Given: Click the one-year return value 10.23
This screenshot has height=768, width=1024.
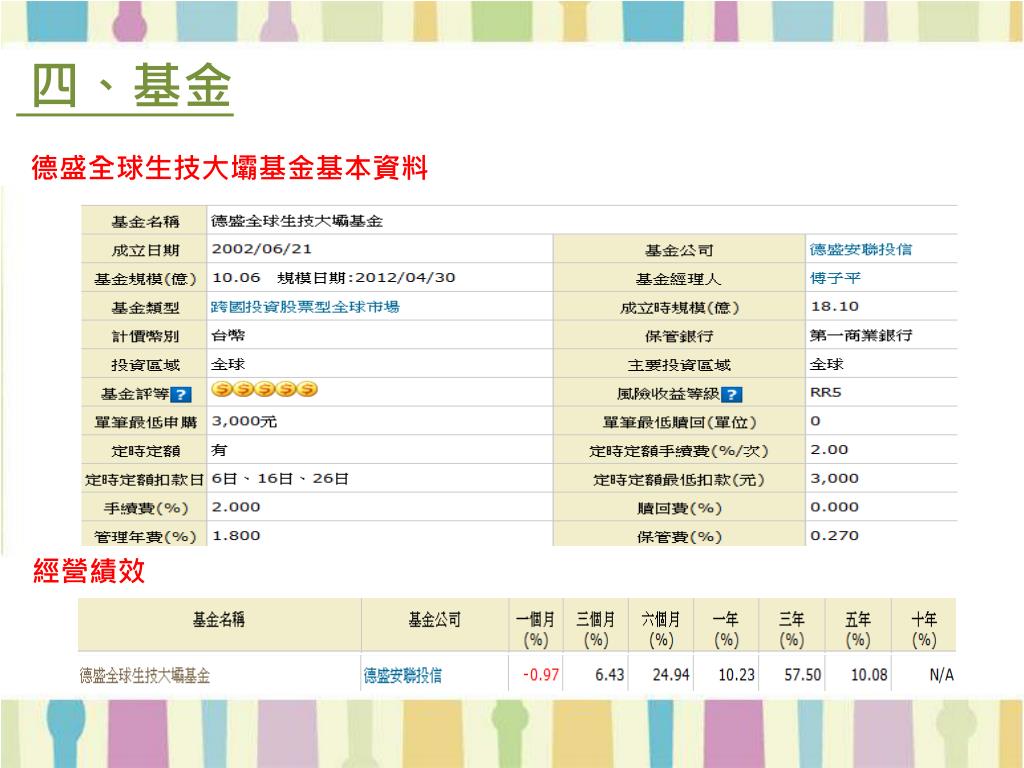Looking at the screenshot, I should coord(737,675).
